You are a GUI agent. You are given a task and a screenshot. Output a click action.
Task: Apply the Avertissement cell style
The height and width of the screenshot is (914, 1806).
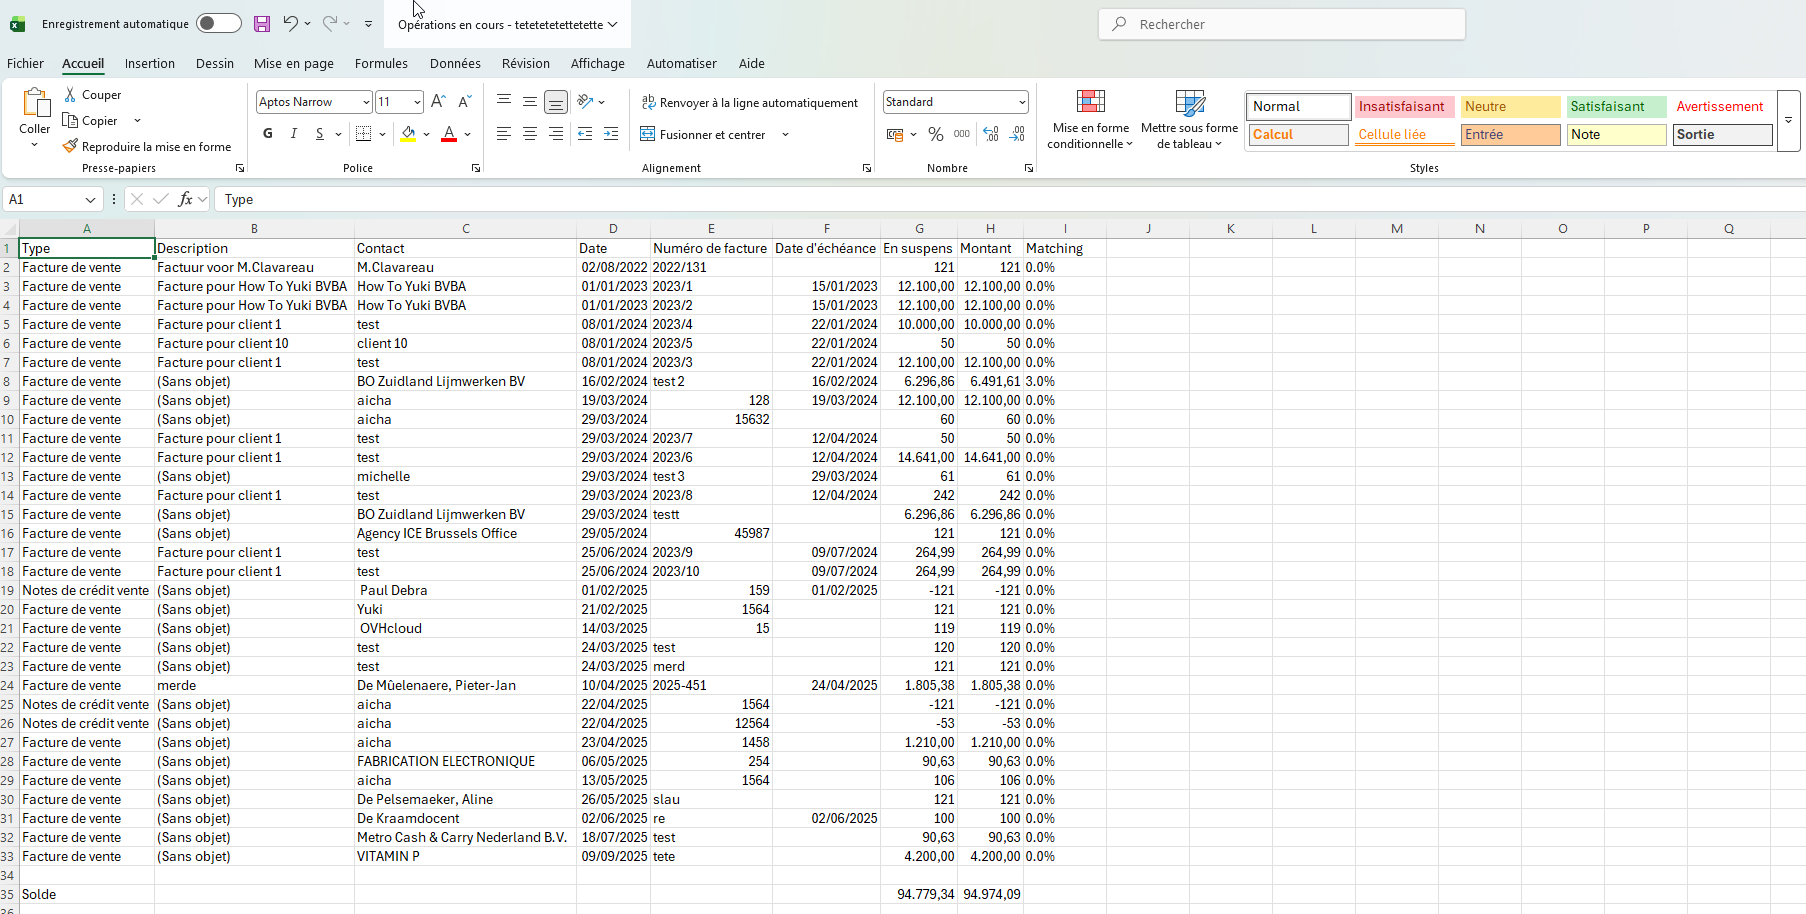[1722, 106]
